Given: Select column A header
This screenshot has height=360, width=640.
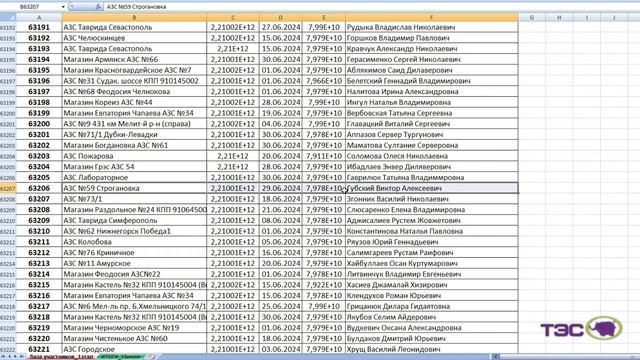Looking at the screenshot, I should point(39,17).
